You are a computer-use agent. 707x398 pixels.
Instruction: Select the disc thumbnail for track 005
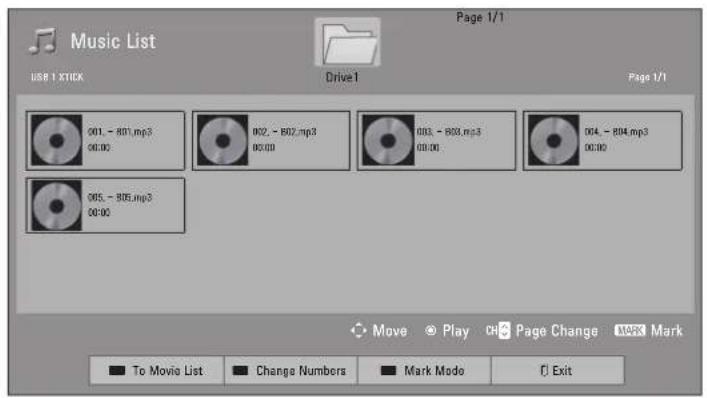pos(57,206)
